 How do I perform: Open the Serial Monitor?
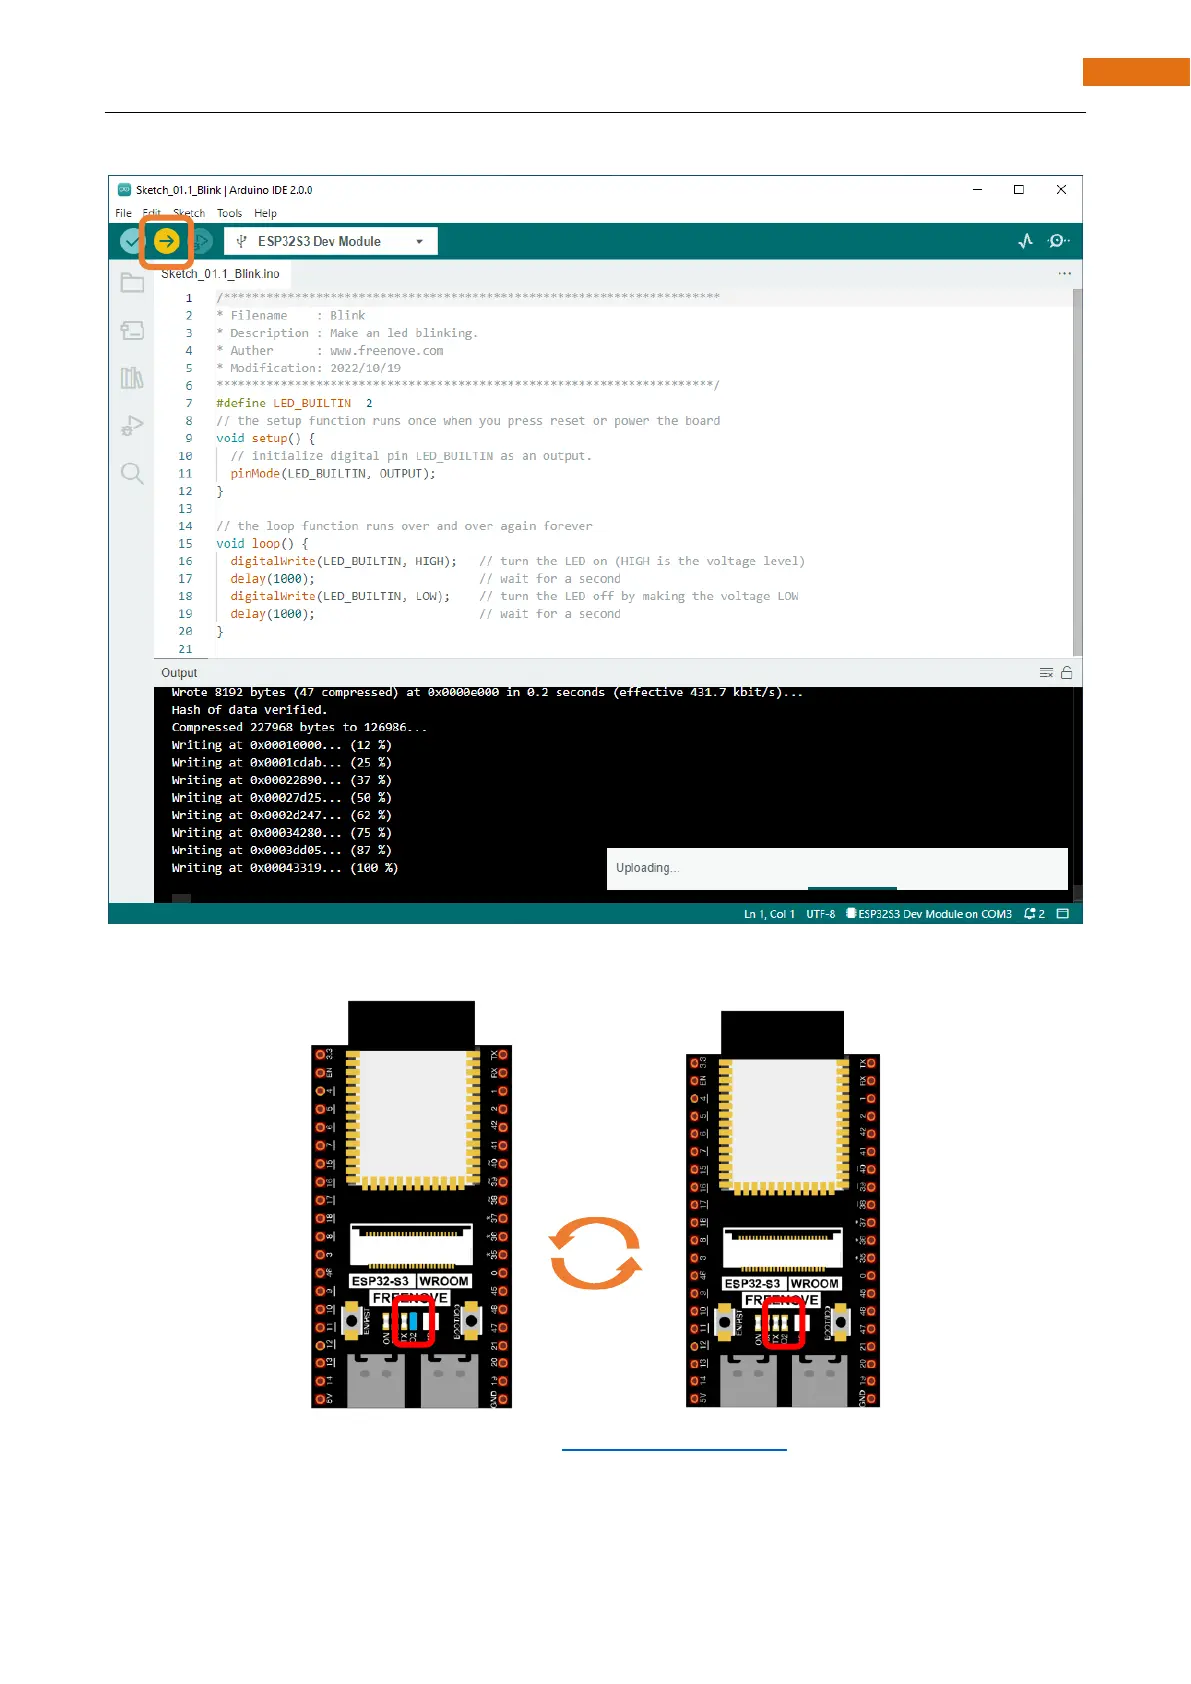[1058, 241]
